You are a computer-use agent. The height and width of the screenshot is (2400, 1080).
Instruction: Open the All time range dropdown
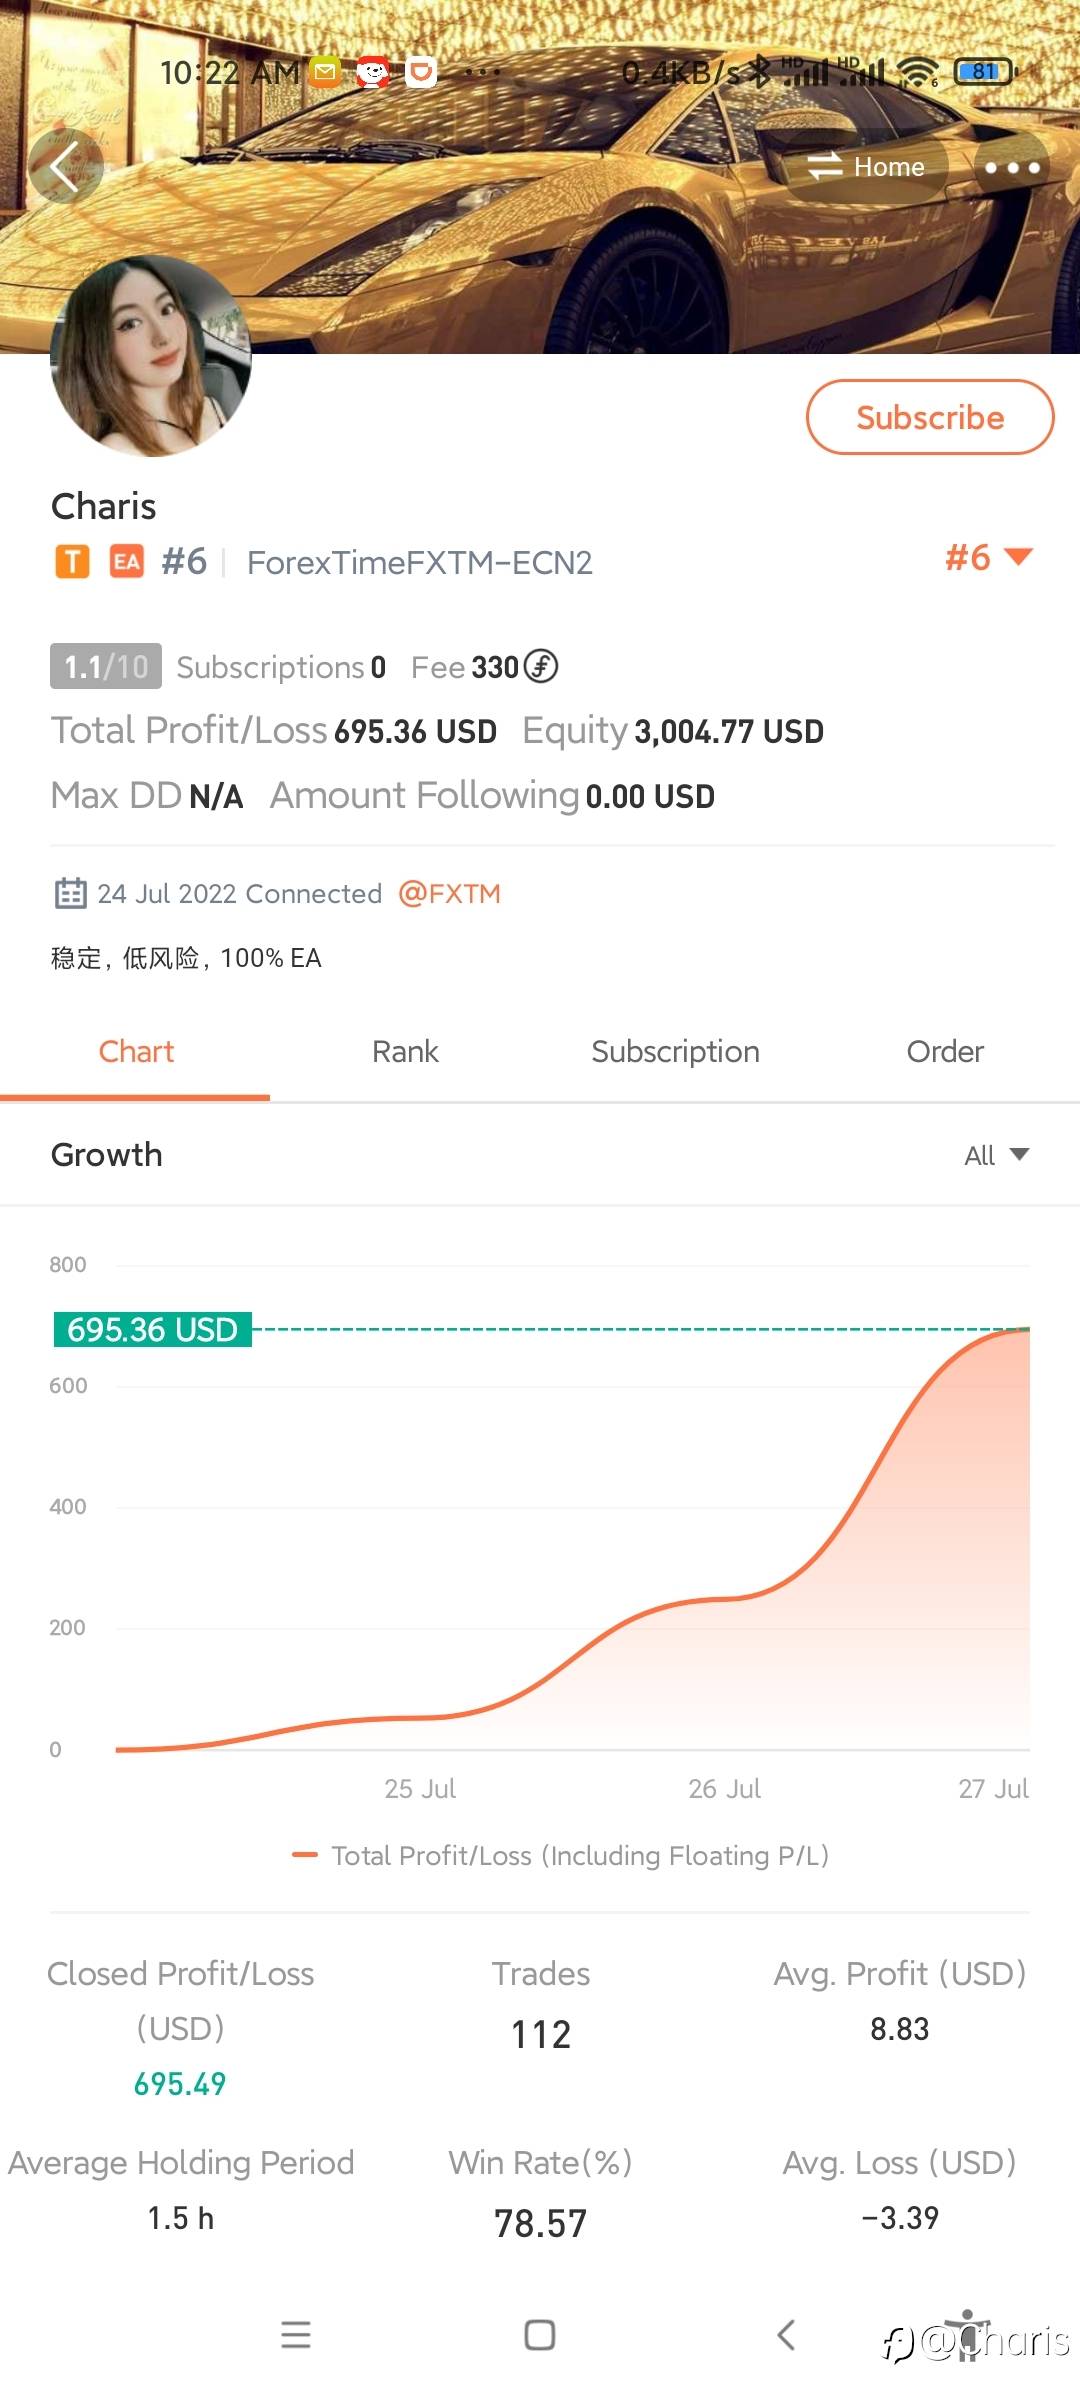(996, 1155)
